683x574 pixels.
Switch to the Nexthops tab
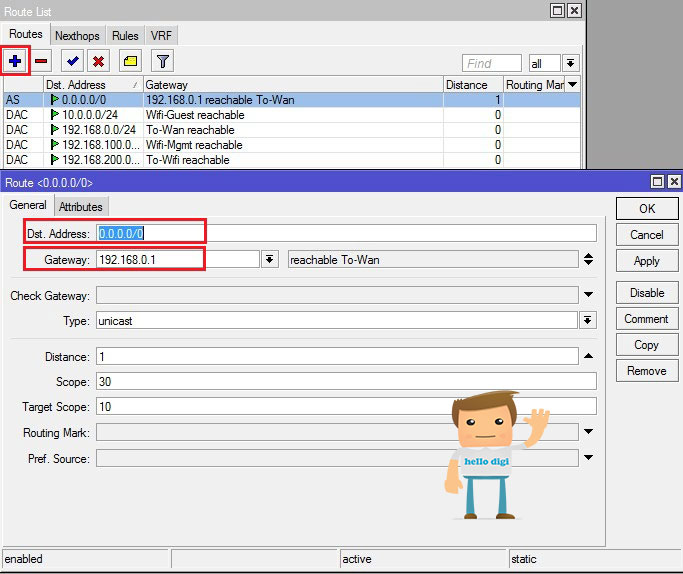pos(77,36)
